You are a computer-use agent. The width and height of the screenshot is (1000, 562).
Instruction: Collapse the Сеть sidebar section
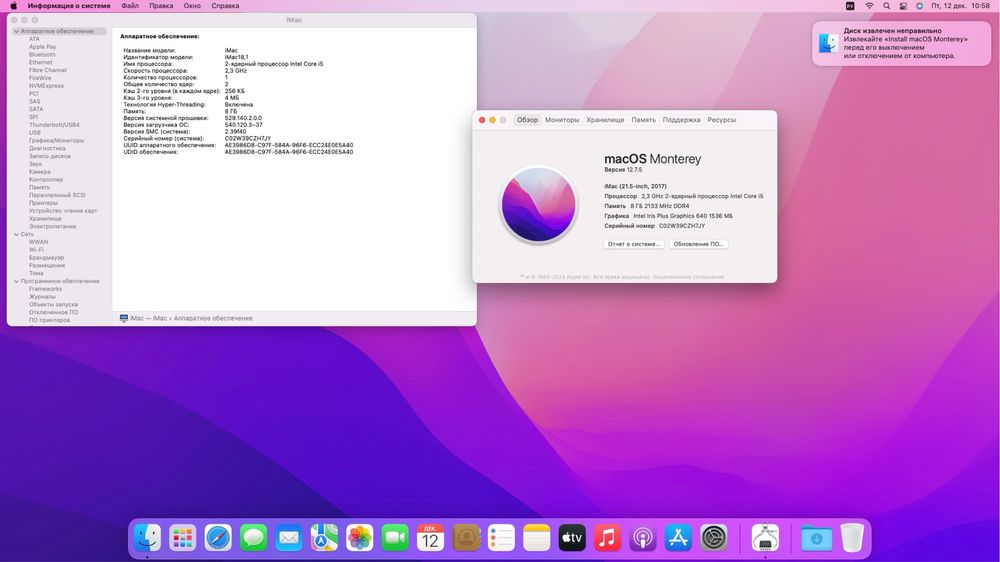[16, 234]
